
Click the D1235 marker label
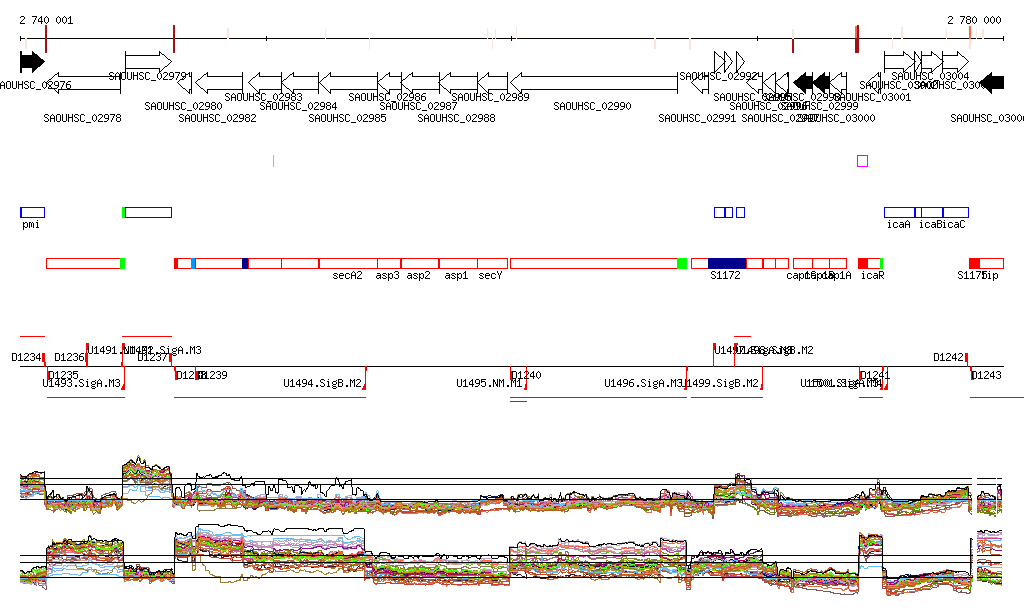pyautogui.click(x=63, y=375)
